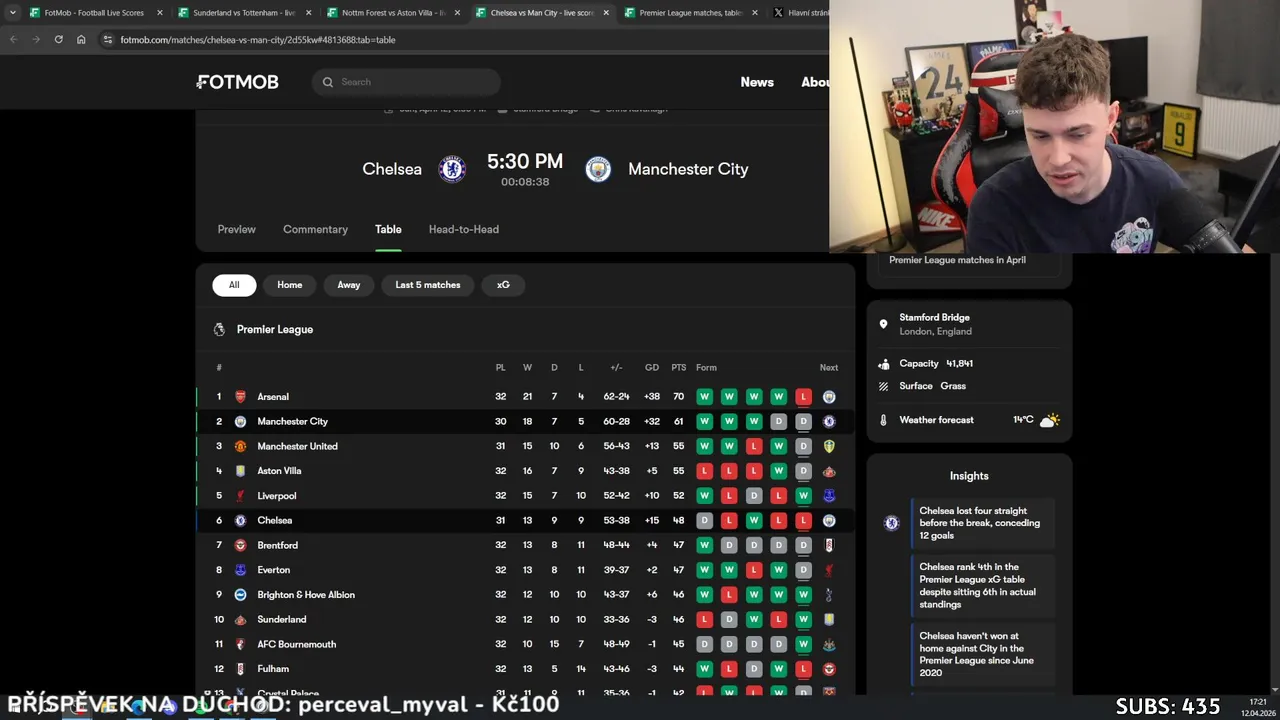Click the AFC Bournemouth badge in table
The height and width of the screenshot is (720, 1280).
pos(240,644)
